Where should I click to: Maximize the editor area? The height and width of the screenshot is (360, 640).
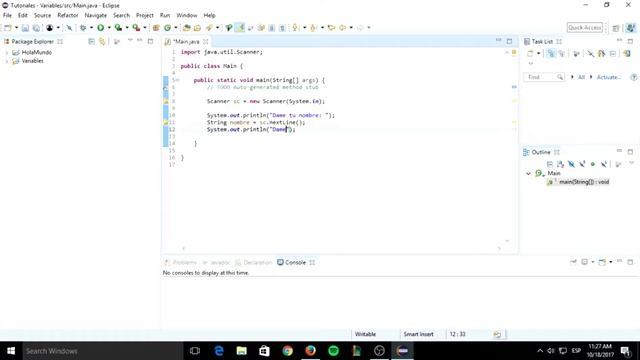[x=509, y=41]
